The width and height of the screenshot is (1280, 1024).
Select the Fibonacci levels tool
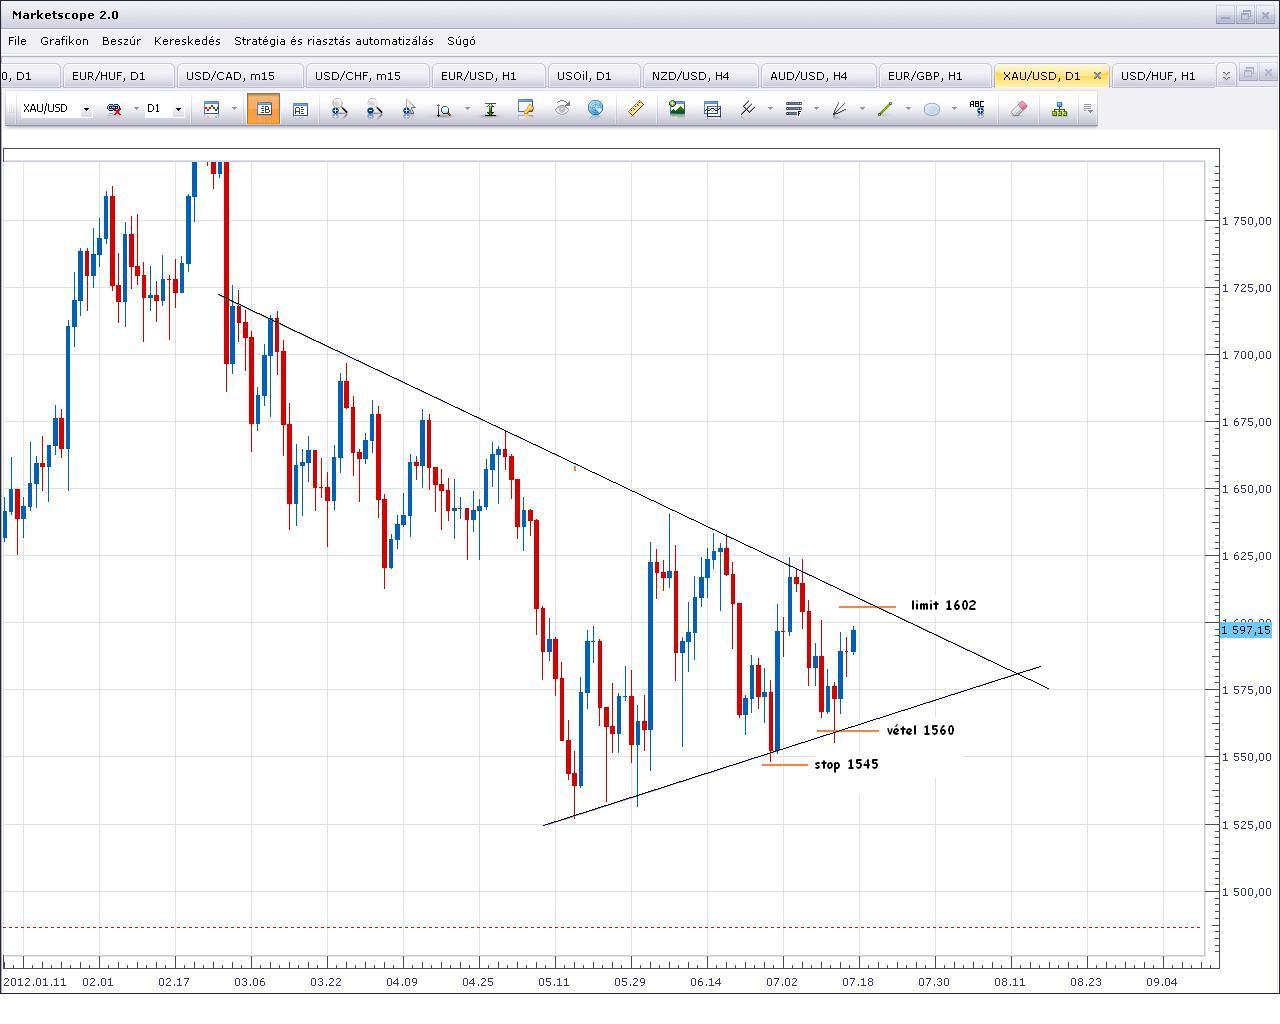click(793, 108)
